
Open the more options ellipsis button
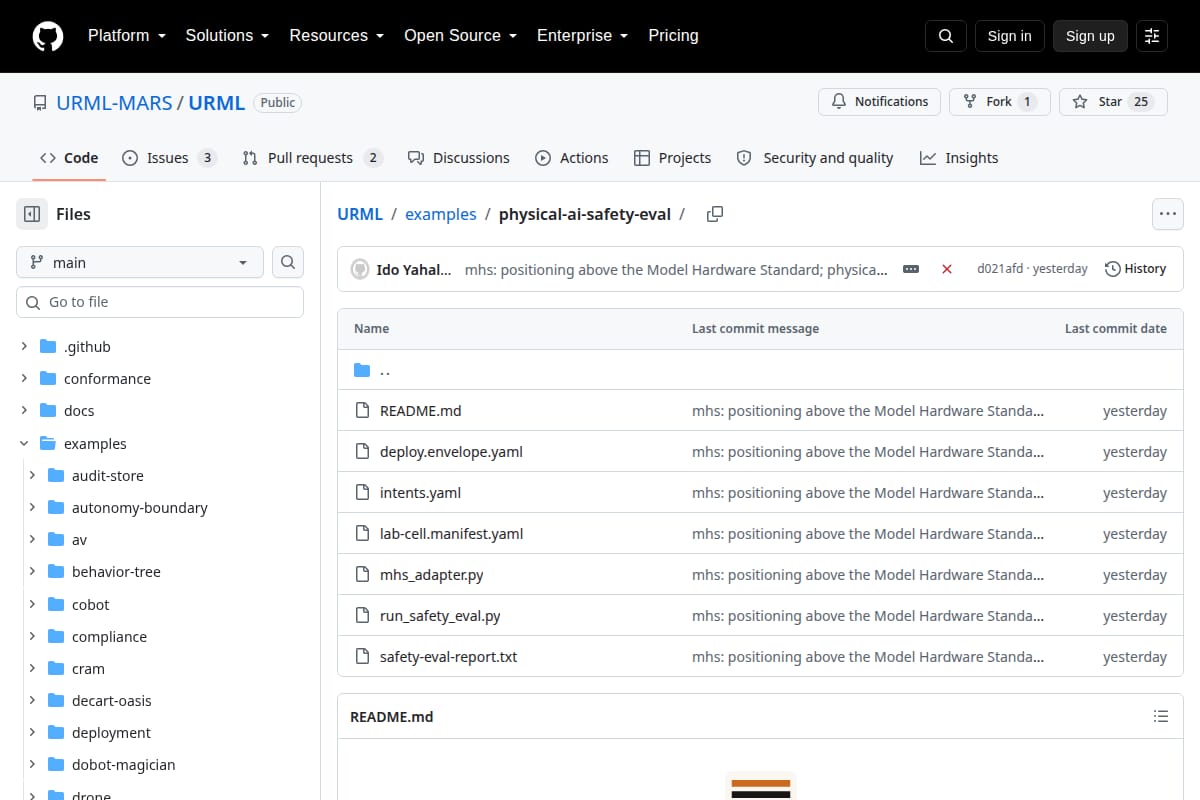pos(1168,214)
